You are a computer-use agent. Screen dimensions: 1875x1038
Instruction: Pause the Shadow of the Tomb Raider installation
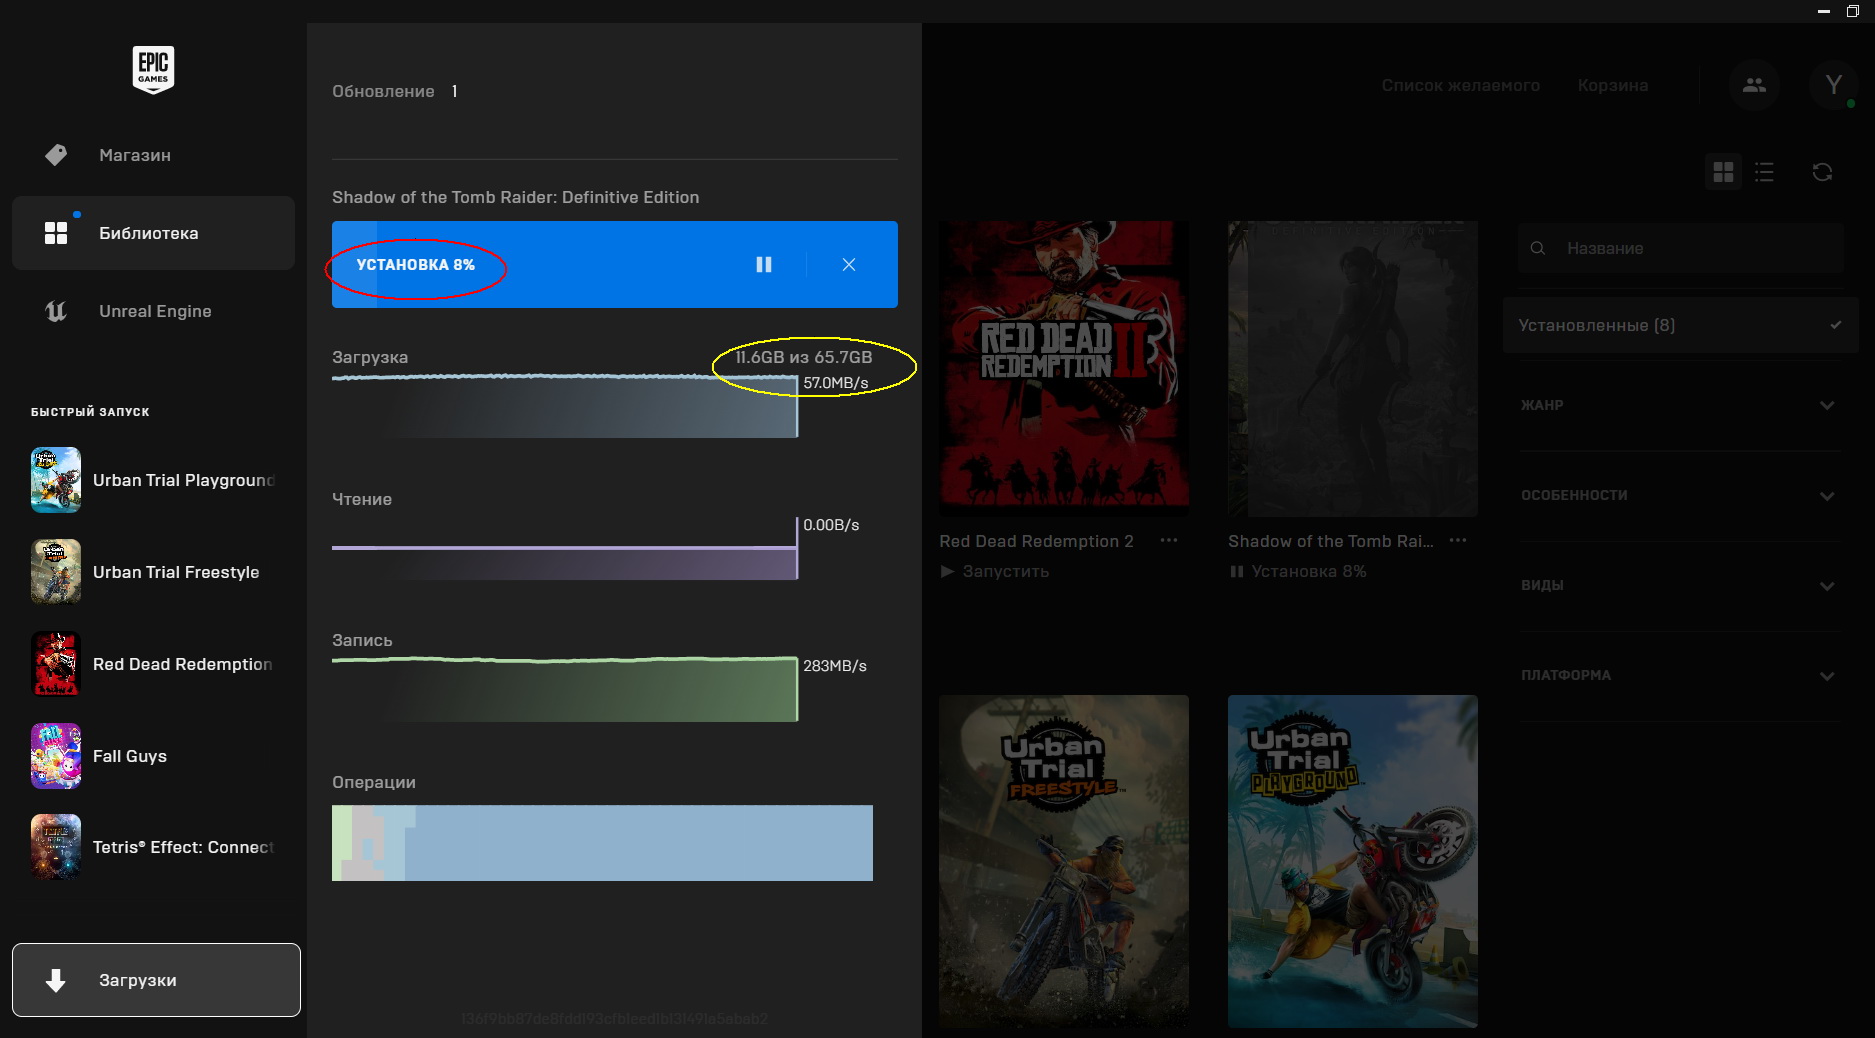click(764, 264)
